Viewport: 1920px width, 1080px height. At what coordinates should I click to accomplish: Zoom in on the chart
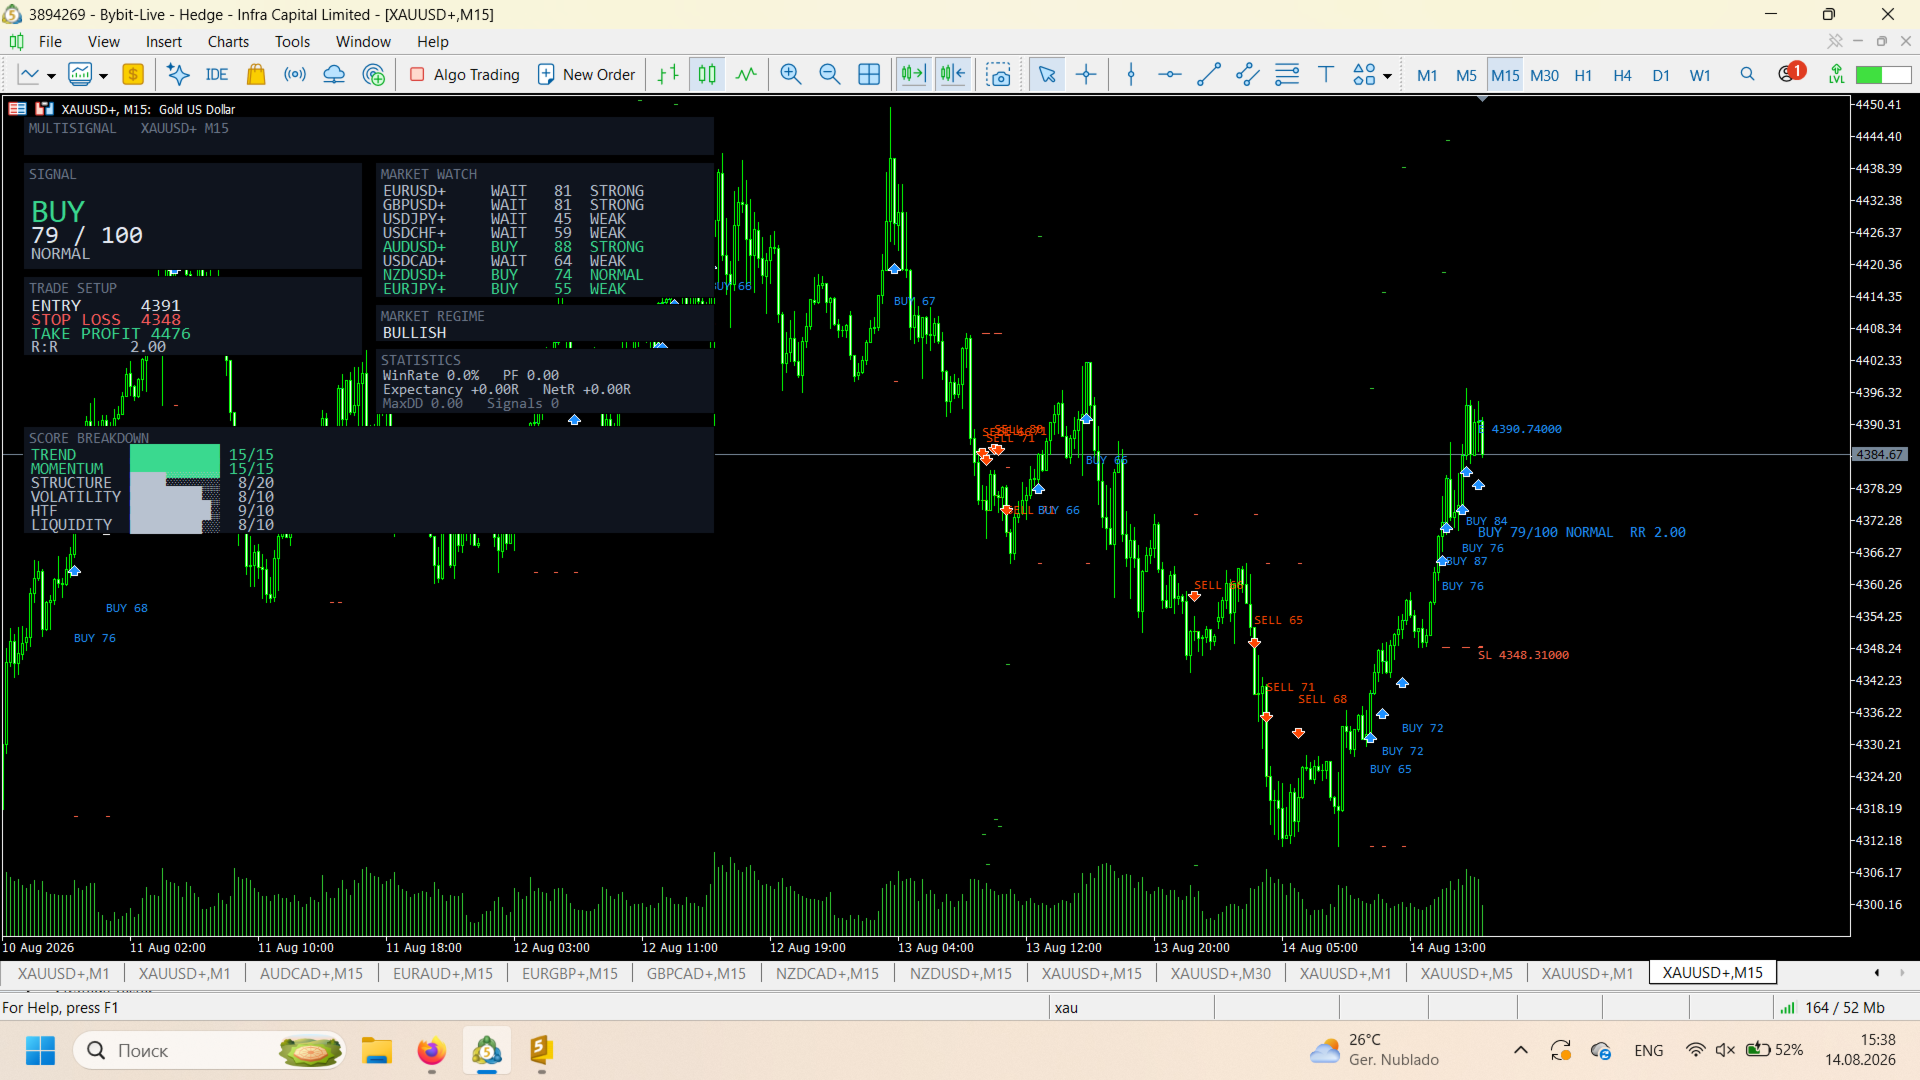click(790, 75)
